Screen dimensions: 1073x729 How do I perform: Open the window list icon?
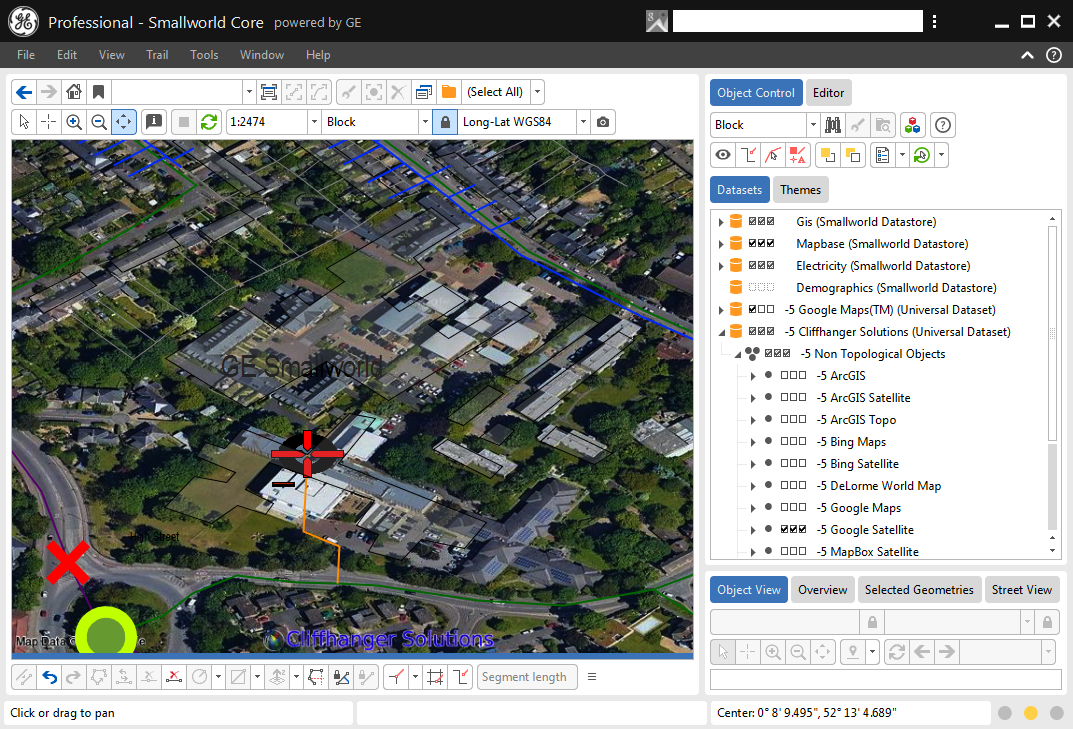[424, 92]
